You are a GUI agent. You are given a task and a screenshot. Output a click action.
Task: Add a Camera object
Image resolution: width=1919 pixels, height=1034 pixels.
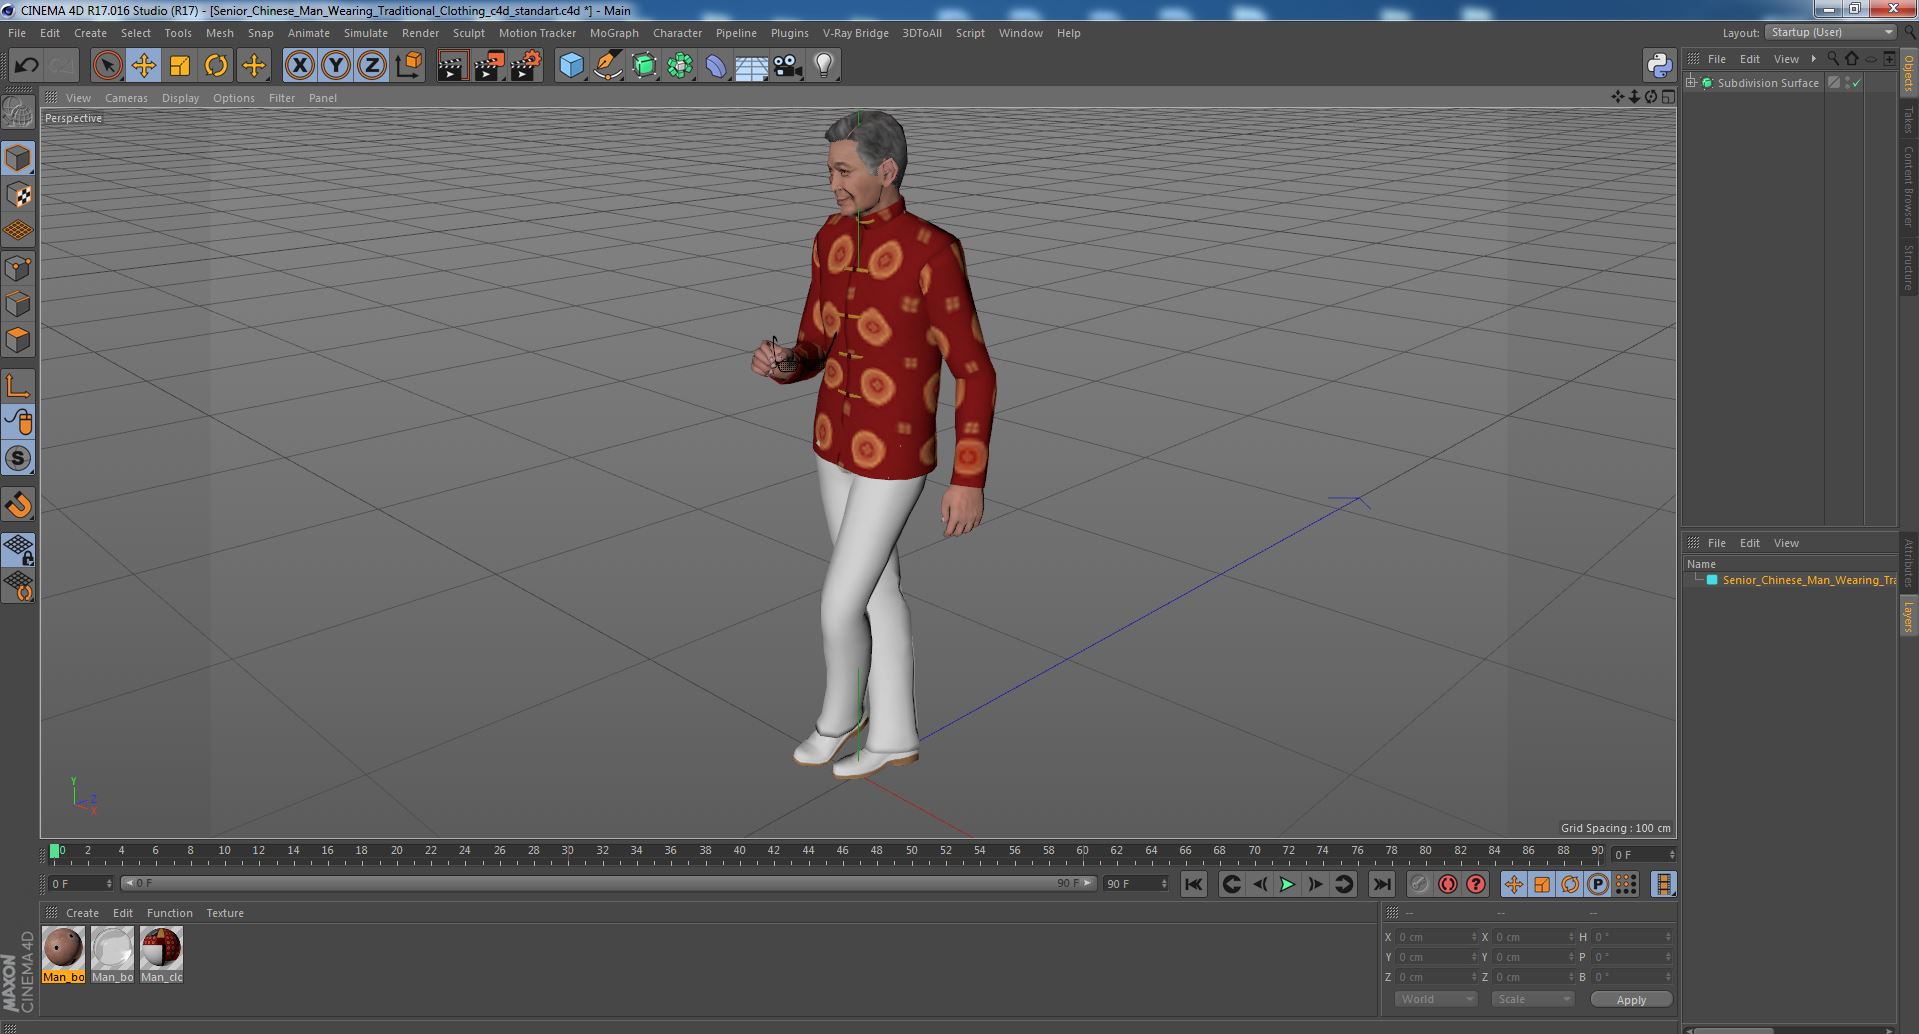tap(787, 66)
